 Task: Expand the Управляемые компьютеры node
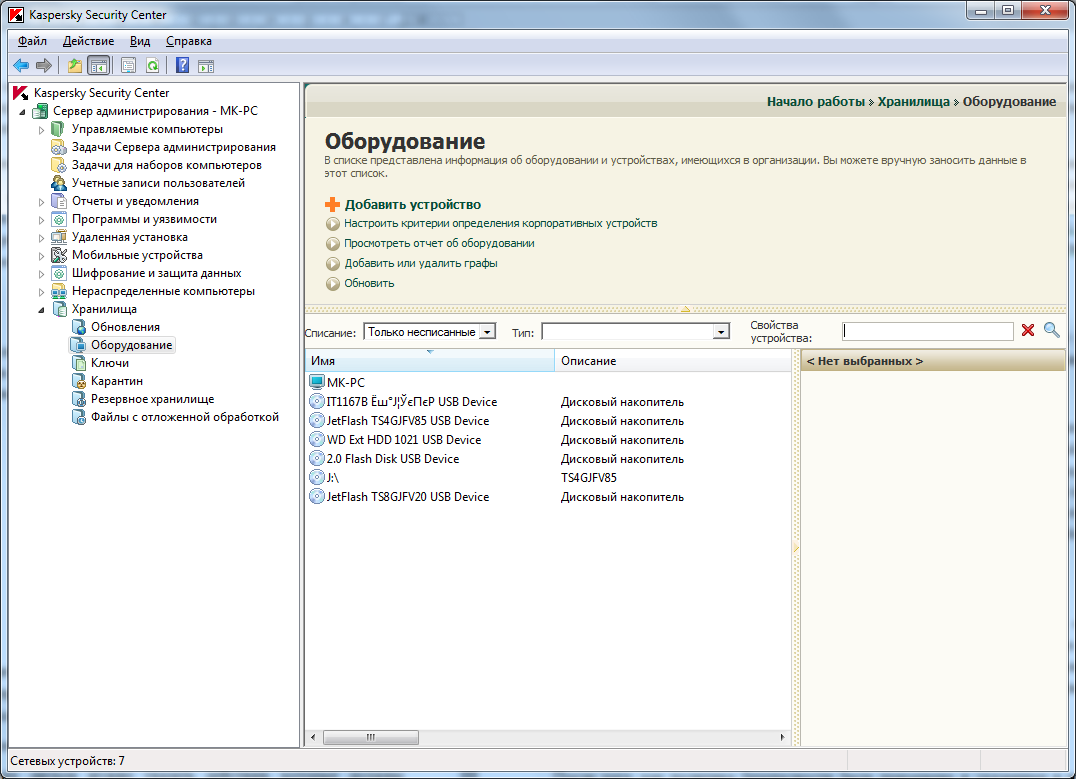pos(42,130)
